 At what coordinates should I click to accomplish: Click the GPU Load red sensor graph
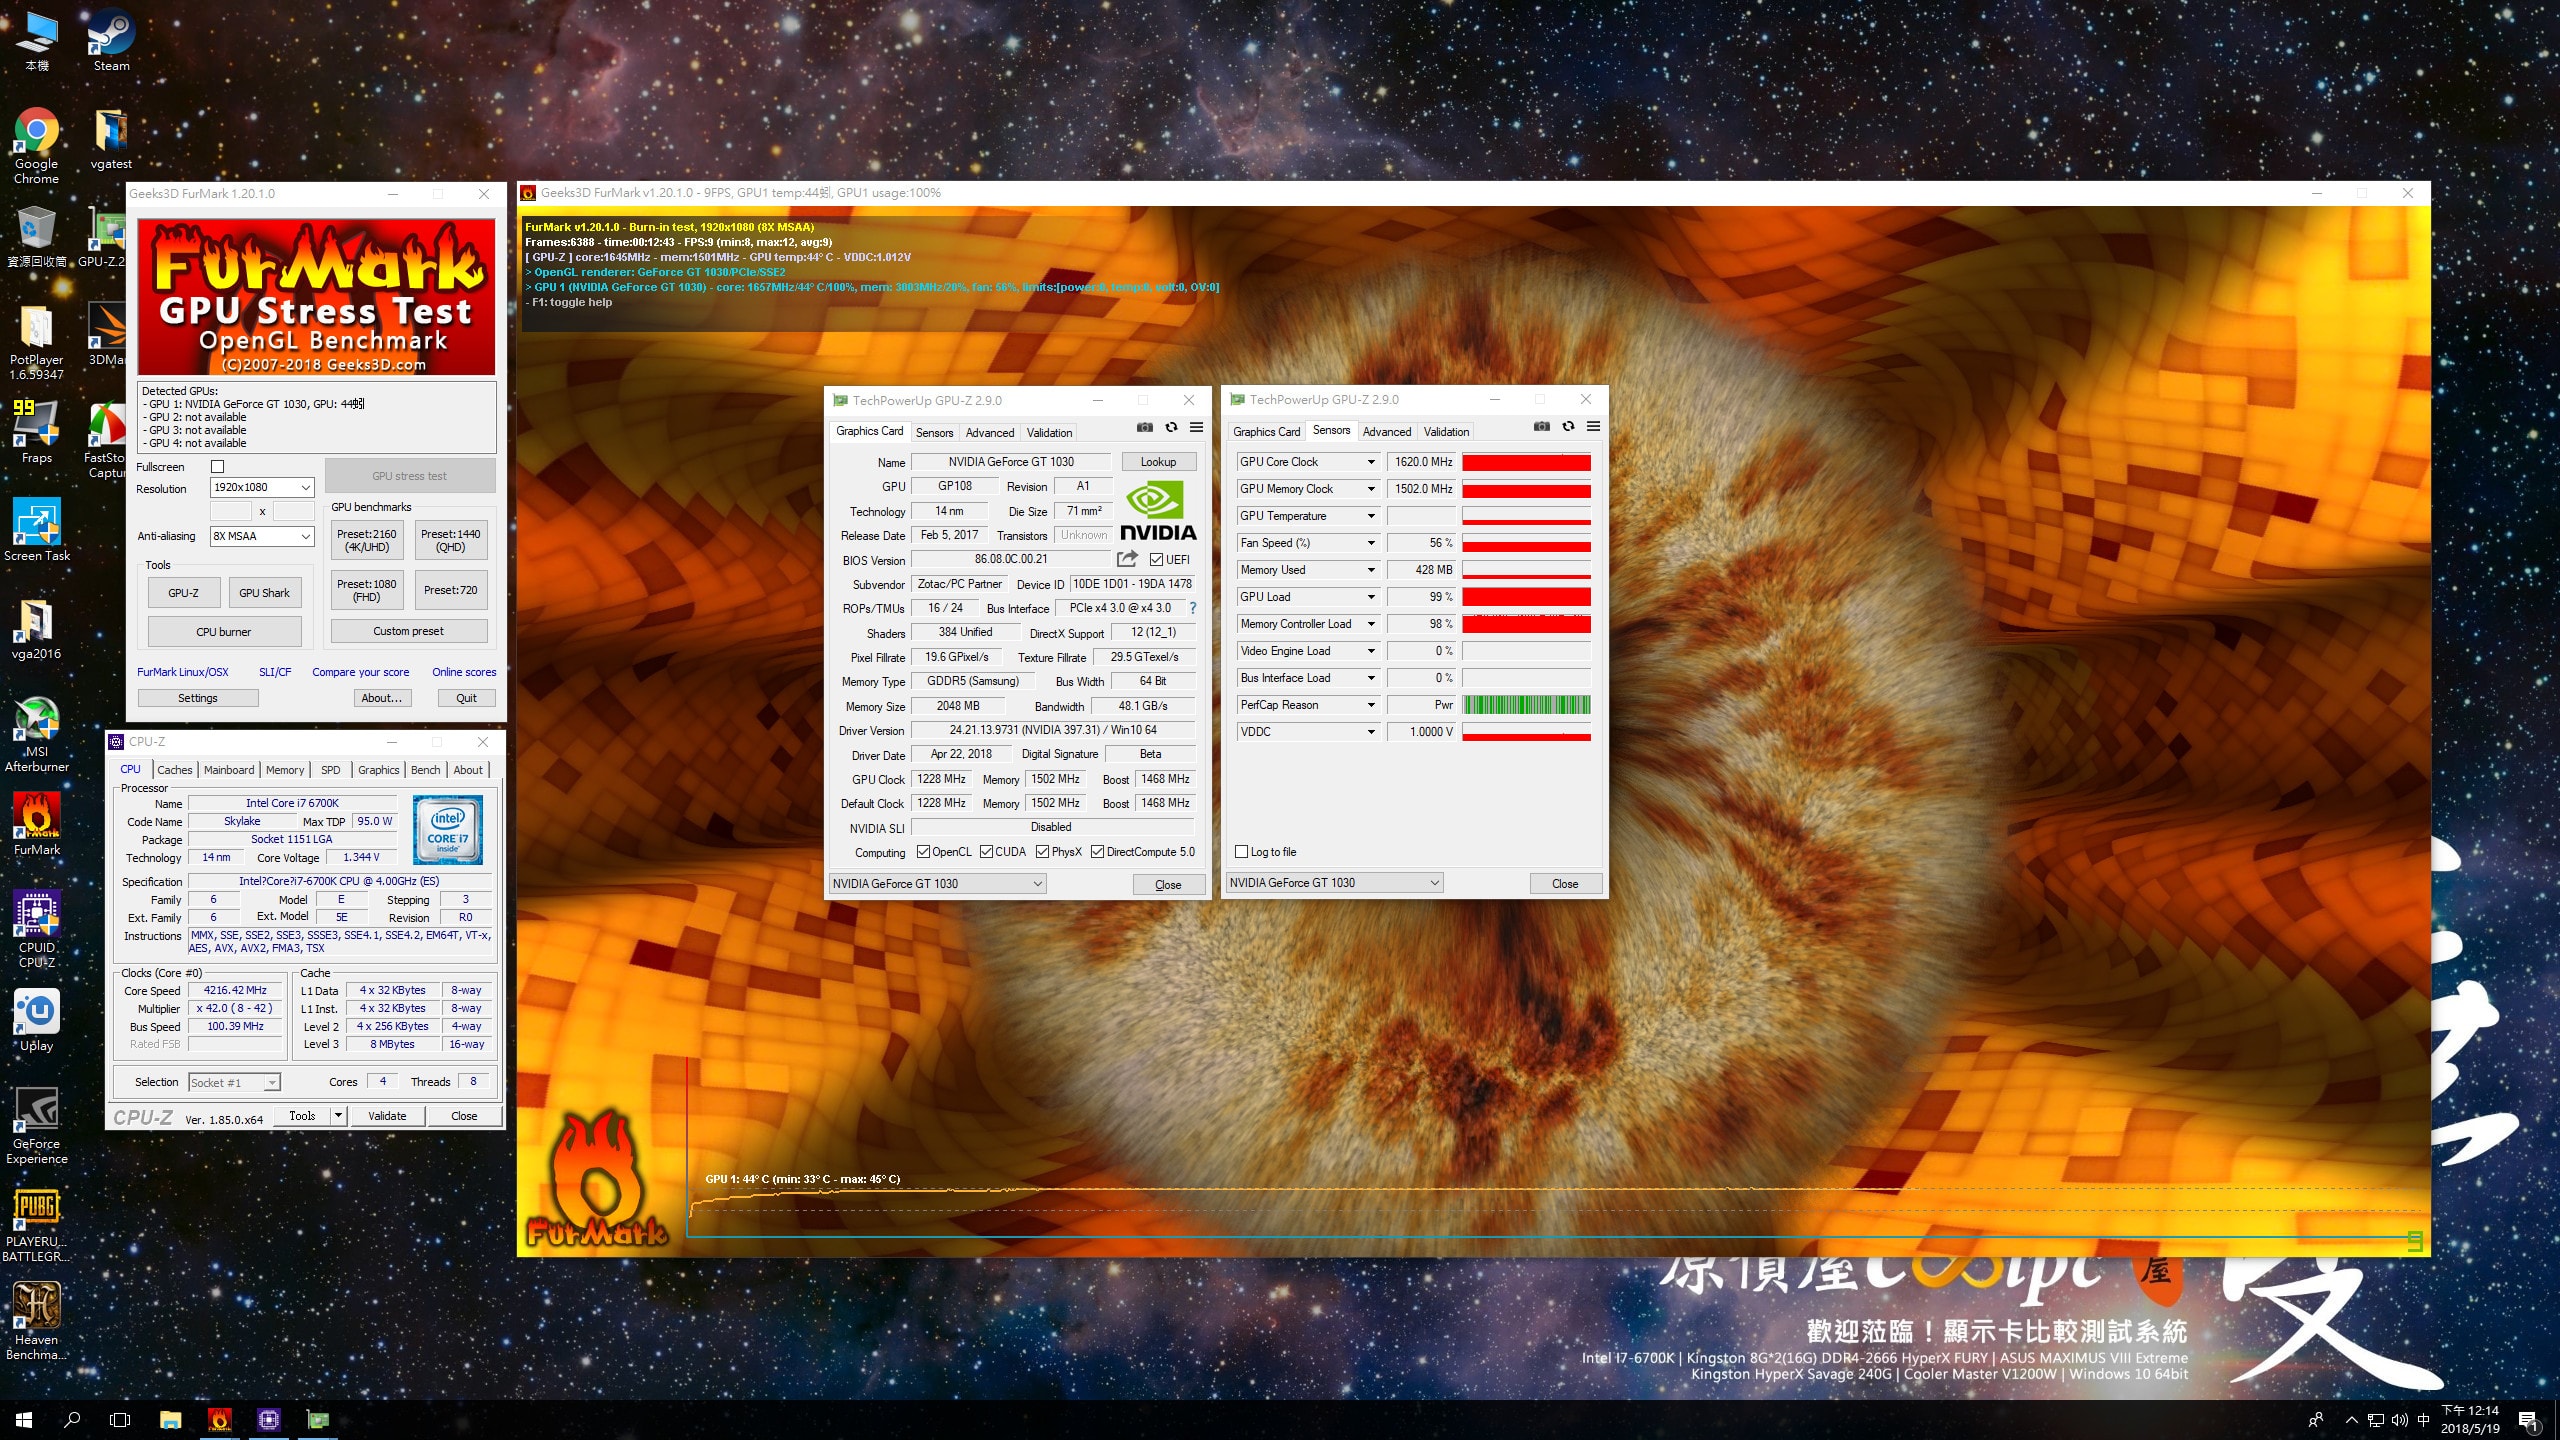[1526, 597]
